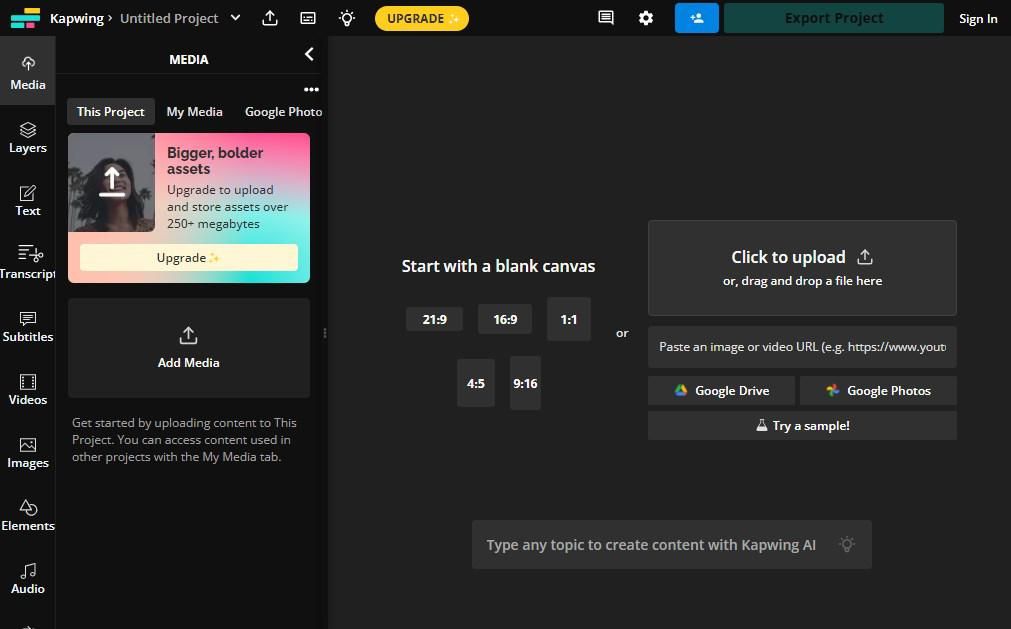
Task: Import from Google Drive button
Action: [721, 391]
